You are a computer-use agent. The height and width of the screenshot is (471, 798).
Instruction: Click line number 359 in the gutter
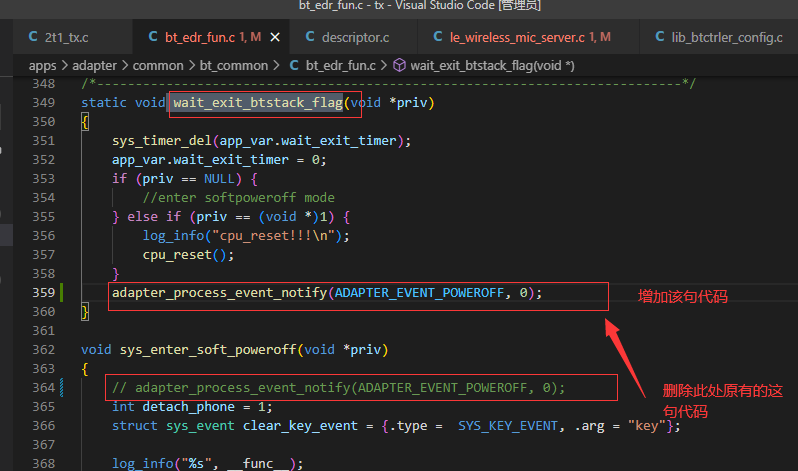coord(43,292)
